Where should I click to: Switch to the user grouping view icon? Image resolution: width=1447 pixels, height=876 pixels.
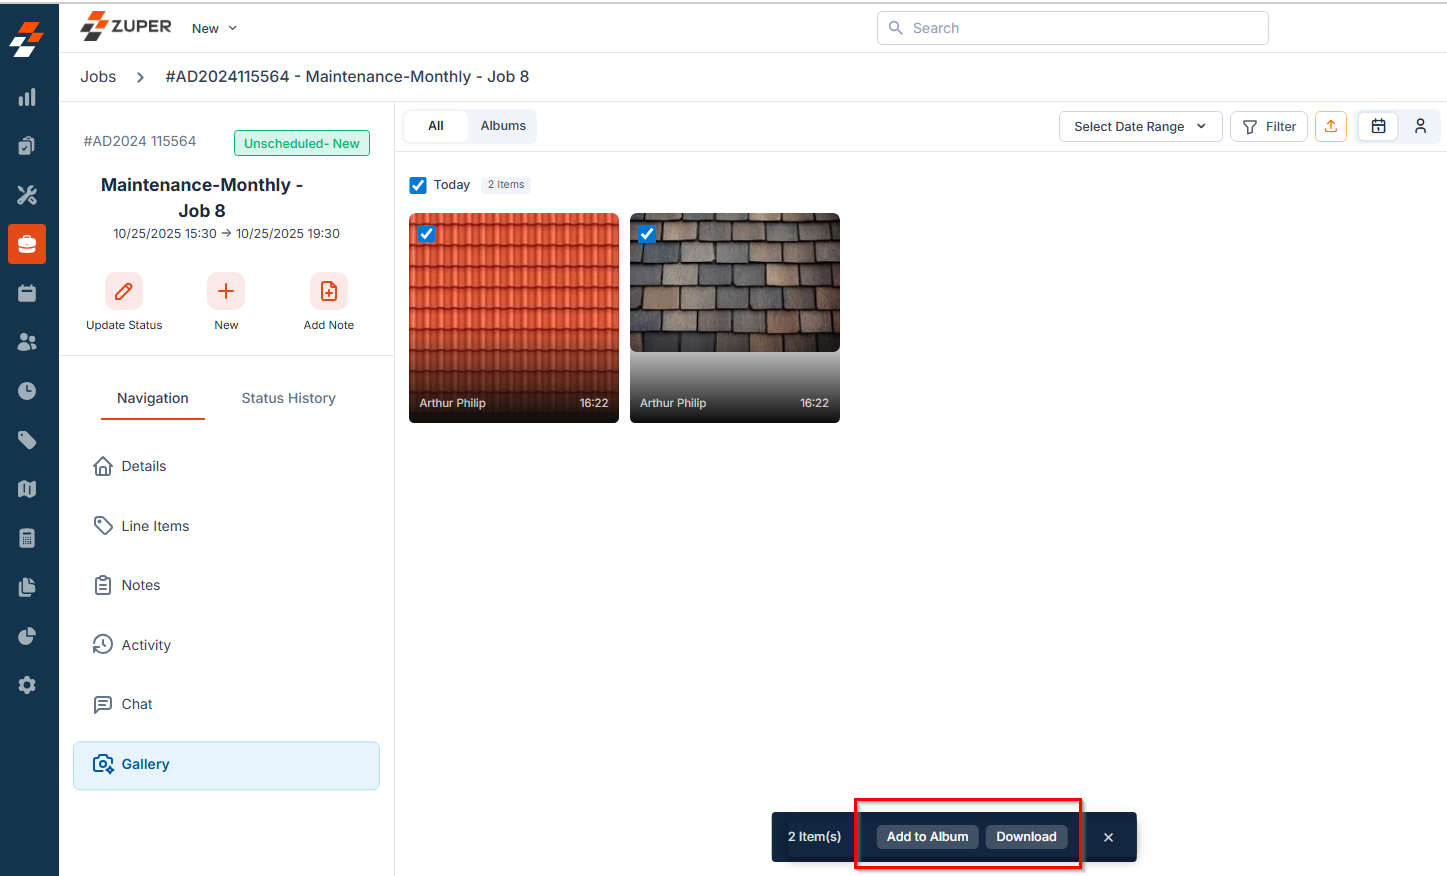(1420, 126)
